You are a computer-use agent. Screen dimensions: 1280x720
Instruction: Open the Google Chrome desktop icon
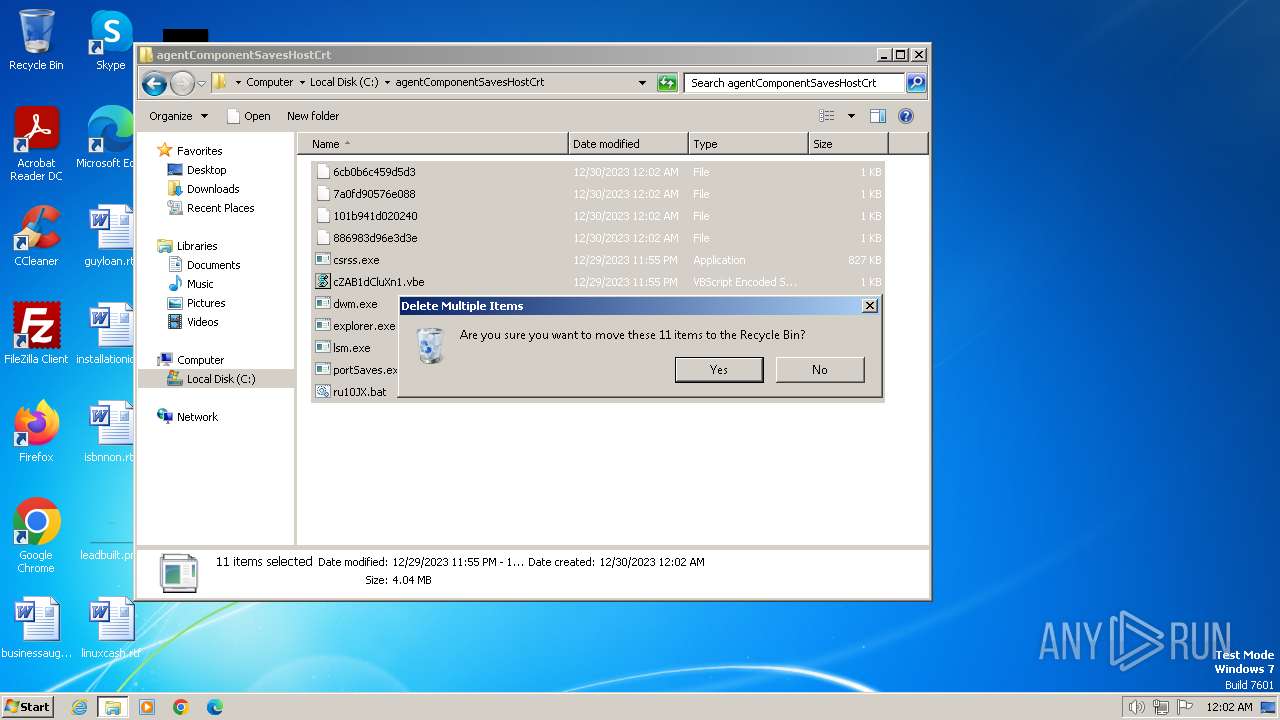click(36, 535)
